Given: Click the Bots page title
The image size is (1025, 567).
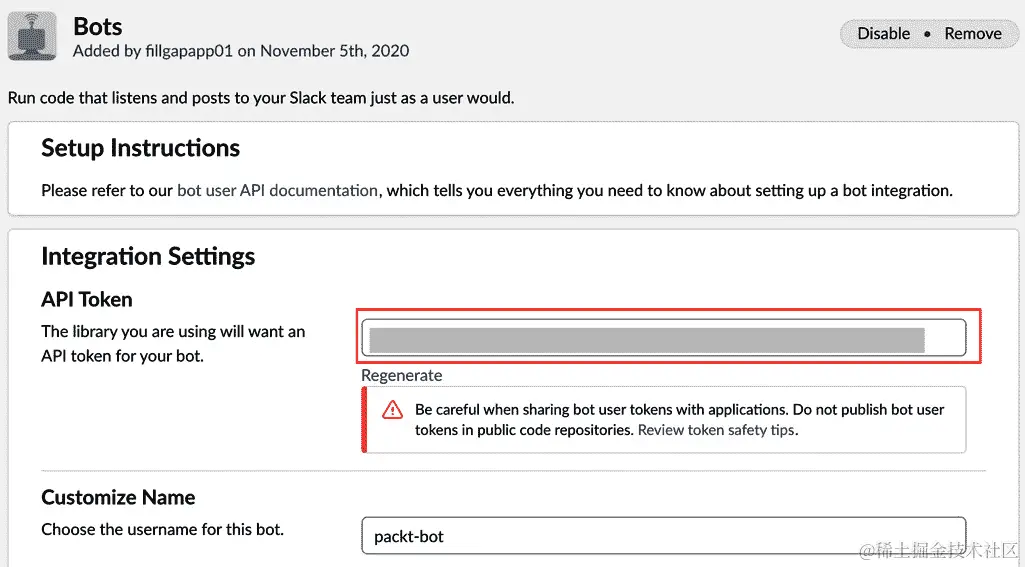Looking at the screenshot, I should pos(98,26).
